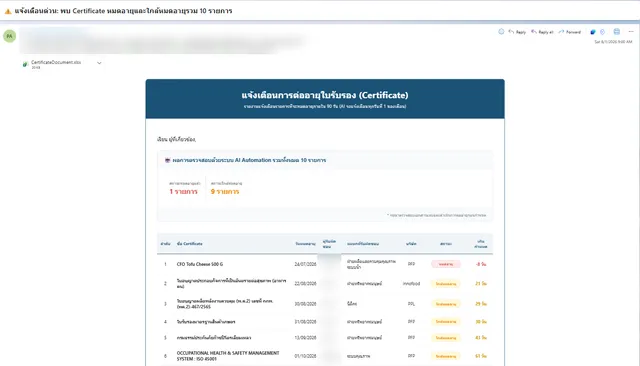Click the yellow status badge in Innofood row

point(446,283)
